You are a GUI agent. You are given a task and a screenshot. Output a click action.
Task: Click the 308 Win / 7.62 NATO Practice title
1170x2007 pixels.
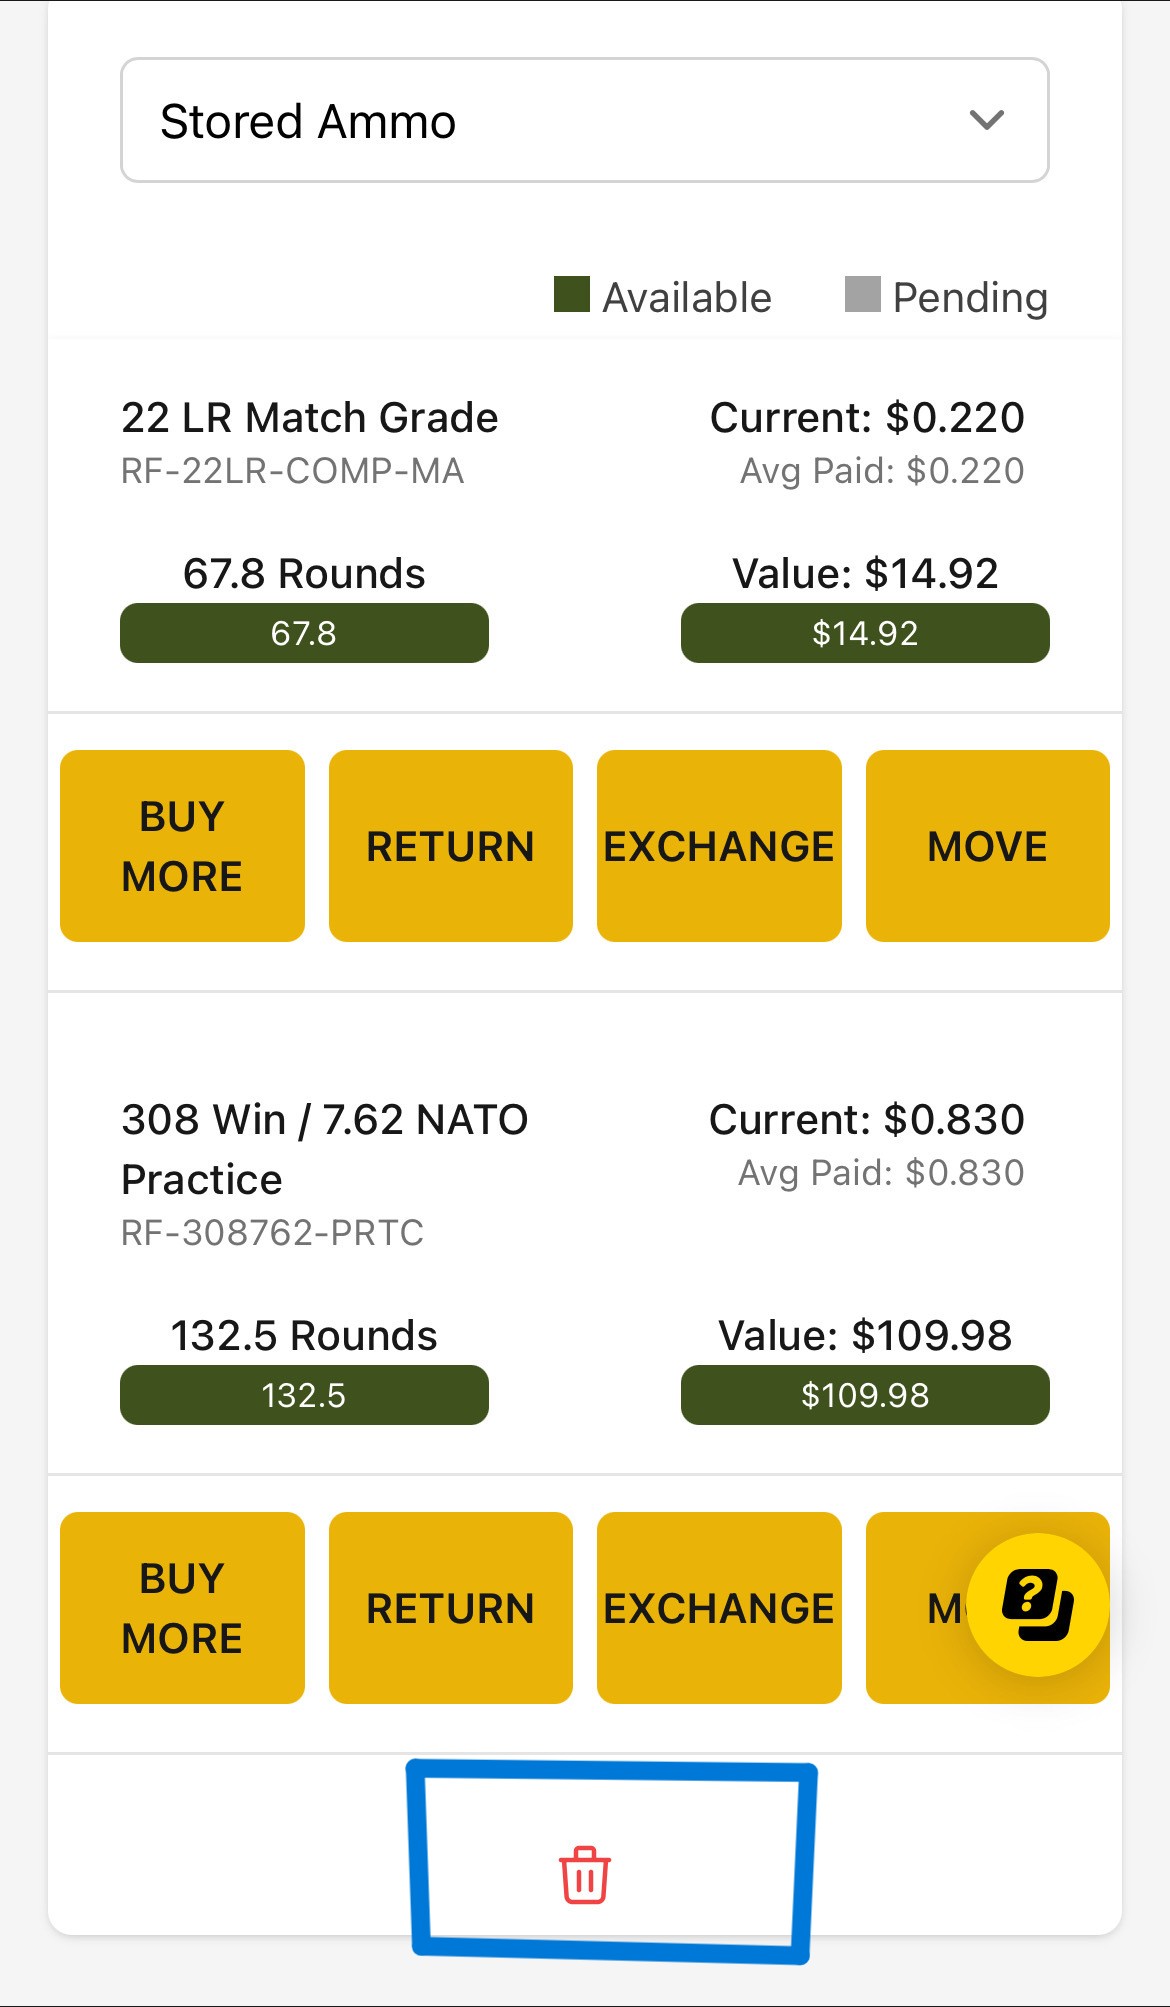tap(325, 1150)
